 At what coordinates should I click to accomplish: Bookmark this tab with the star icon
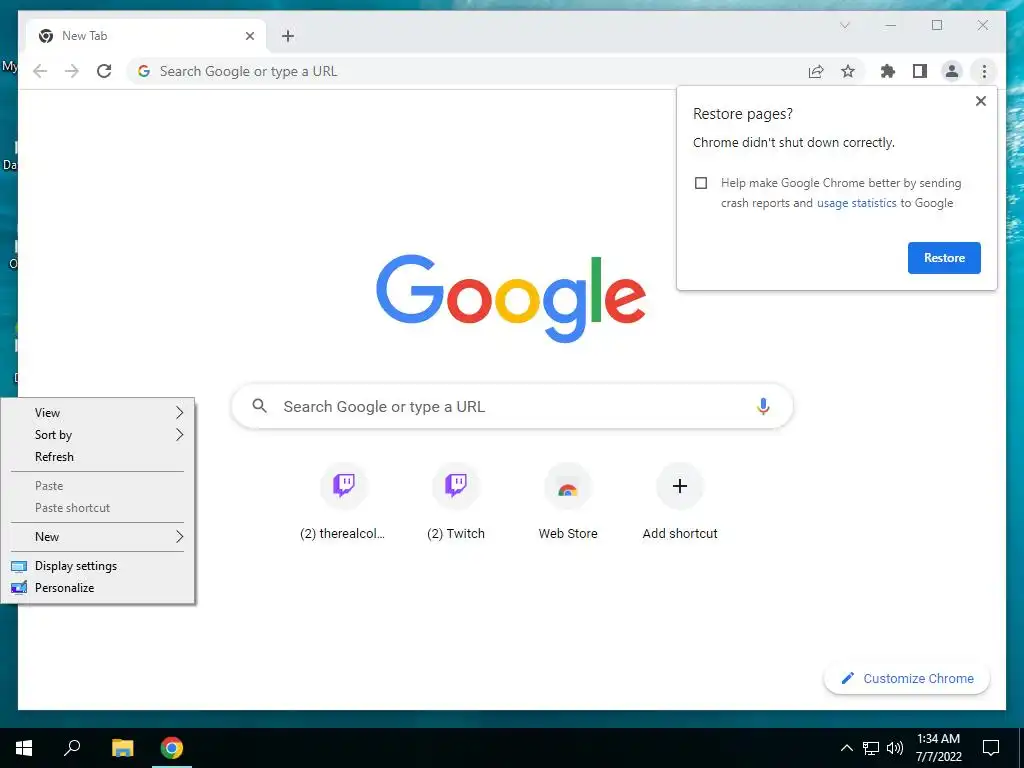click(x=848, y=71)
